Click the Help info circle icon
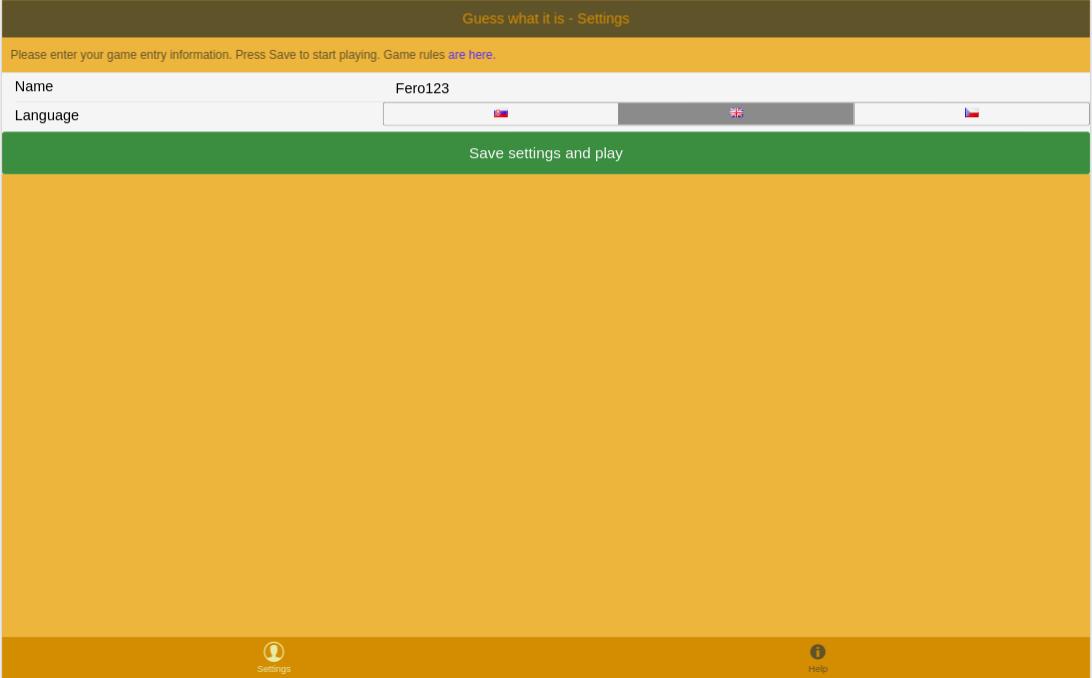This screenshot has height=678, width=1092. coord(818,652)
